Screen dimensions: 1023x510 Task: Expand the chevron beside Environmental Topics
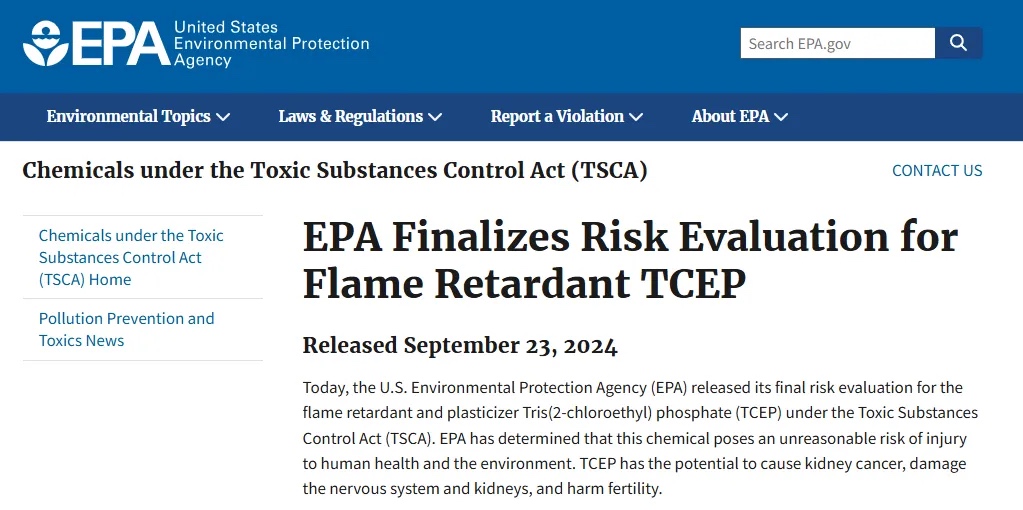click(x=223, y=117)
